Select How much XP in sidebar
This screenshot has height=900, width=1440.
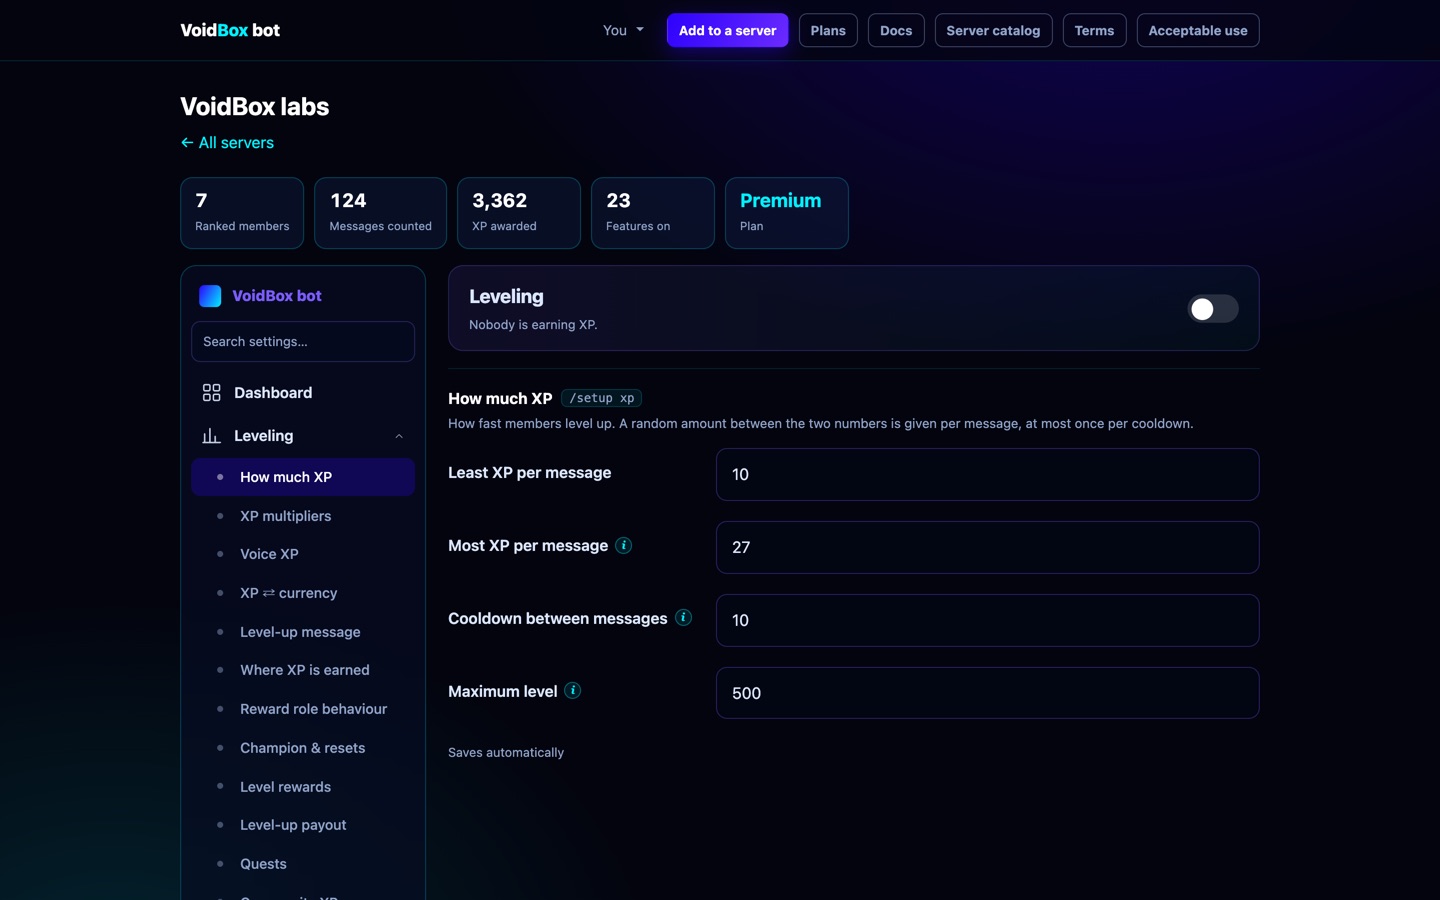[303, 477]
